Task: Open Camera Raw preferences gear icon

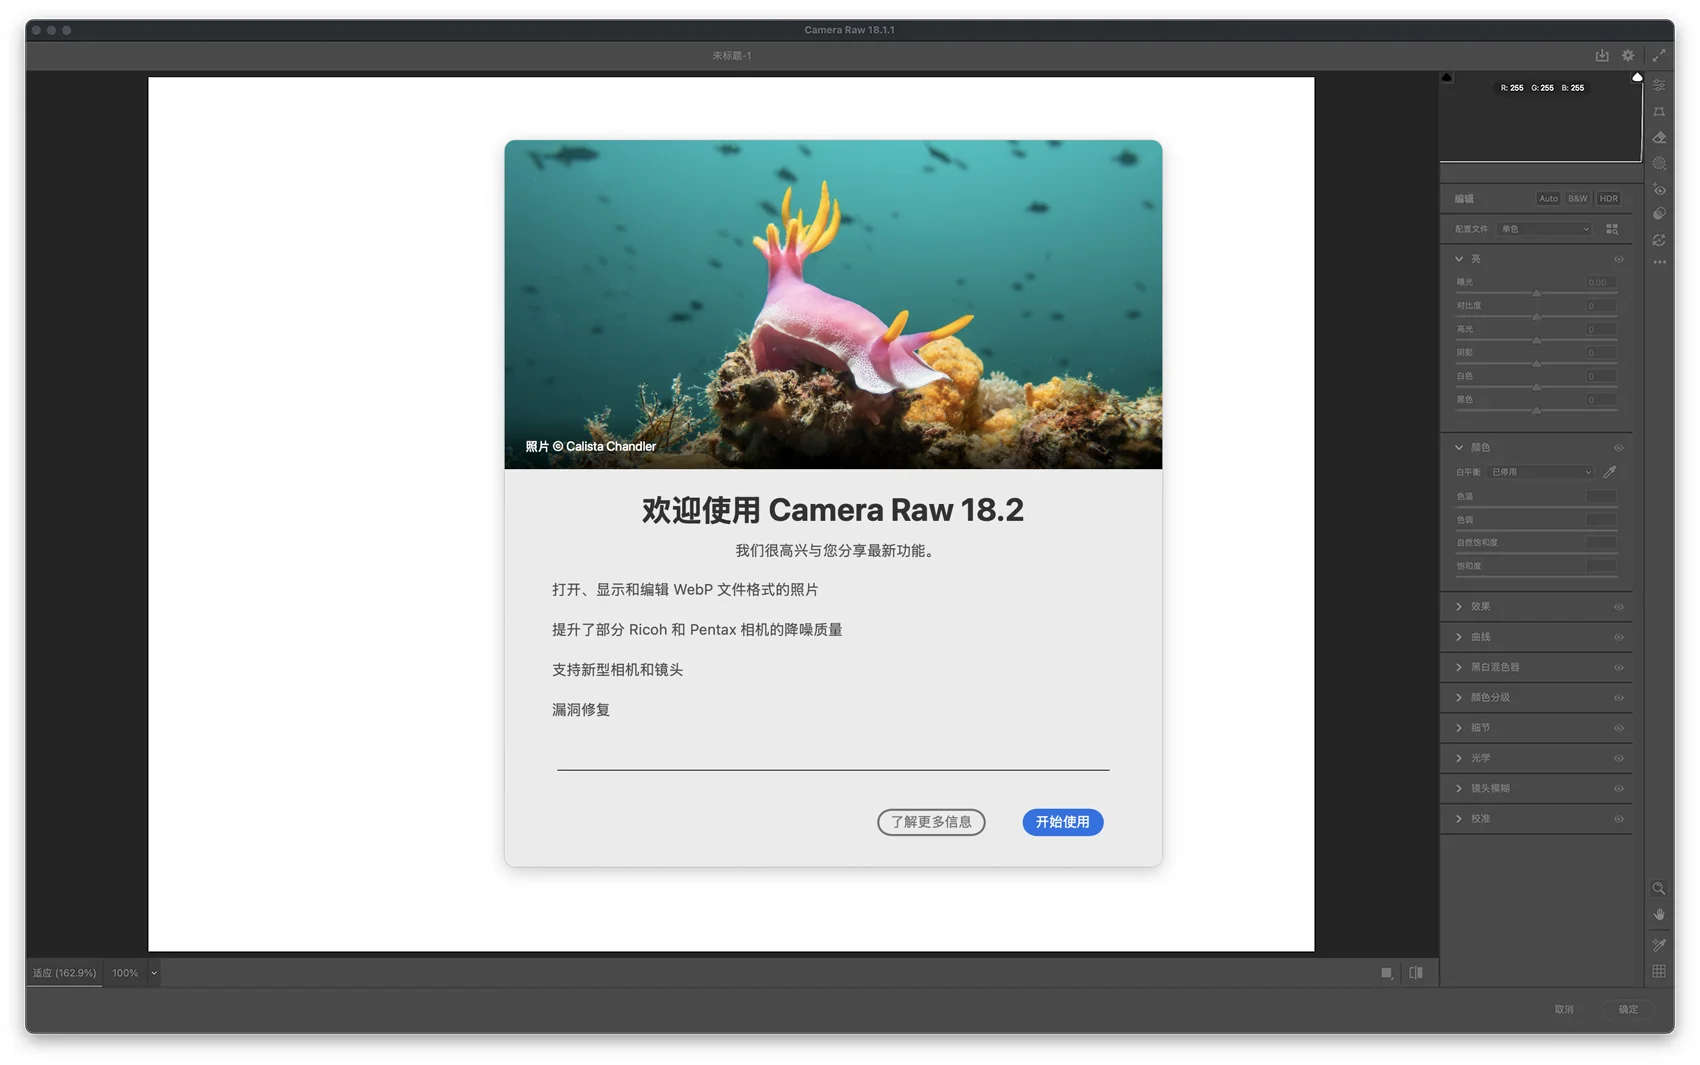Action: pyautogui.click(x=1628, y=56)
